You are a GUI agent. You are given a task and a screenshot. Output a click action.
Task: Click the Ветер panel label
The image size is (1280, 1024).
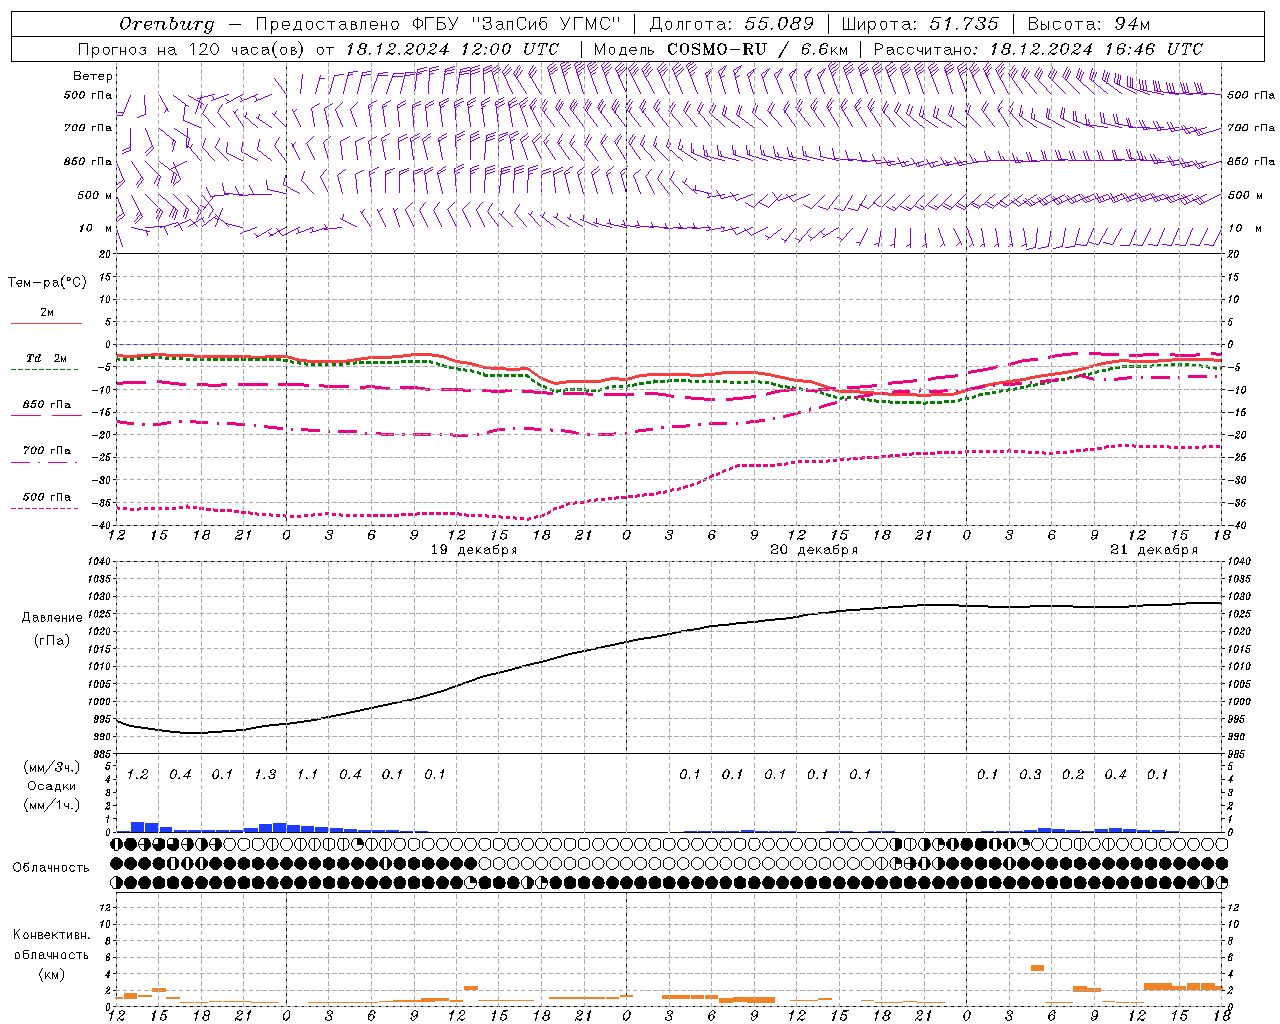coord(93,76)
